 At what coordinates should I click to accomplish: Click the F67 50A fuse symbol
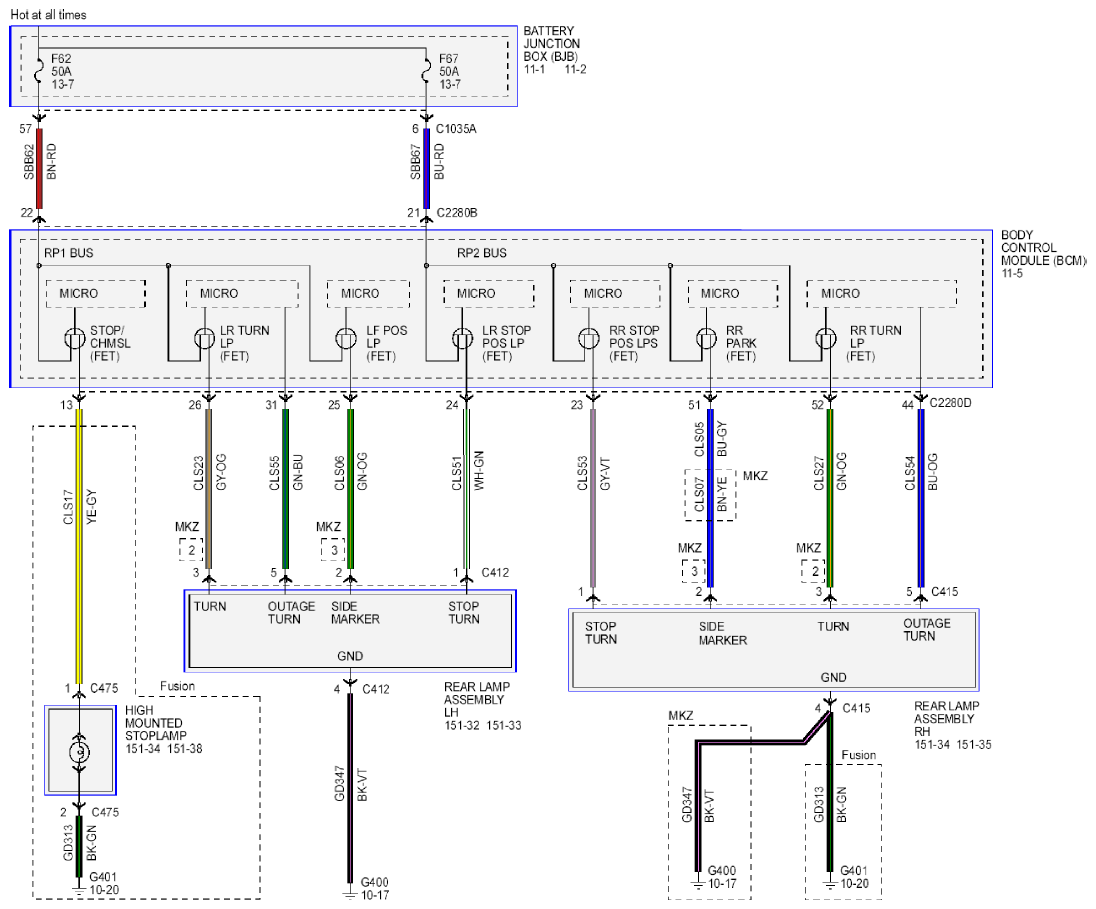coord(426,71)
